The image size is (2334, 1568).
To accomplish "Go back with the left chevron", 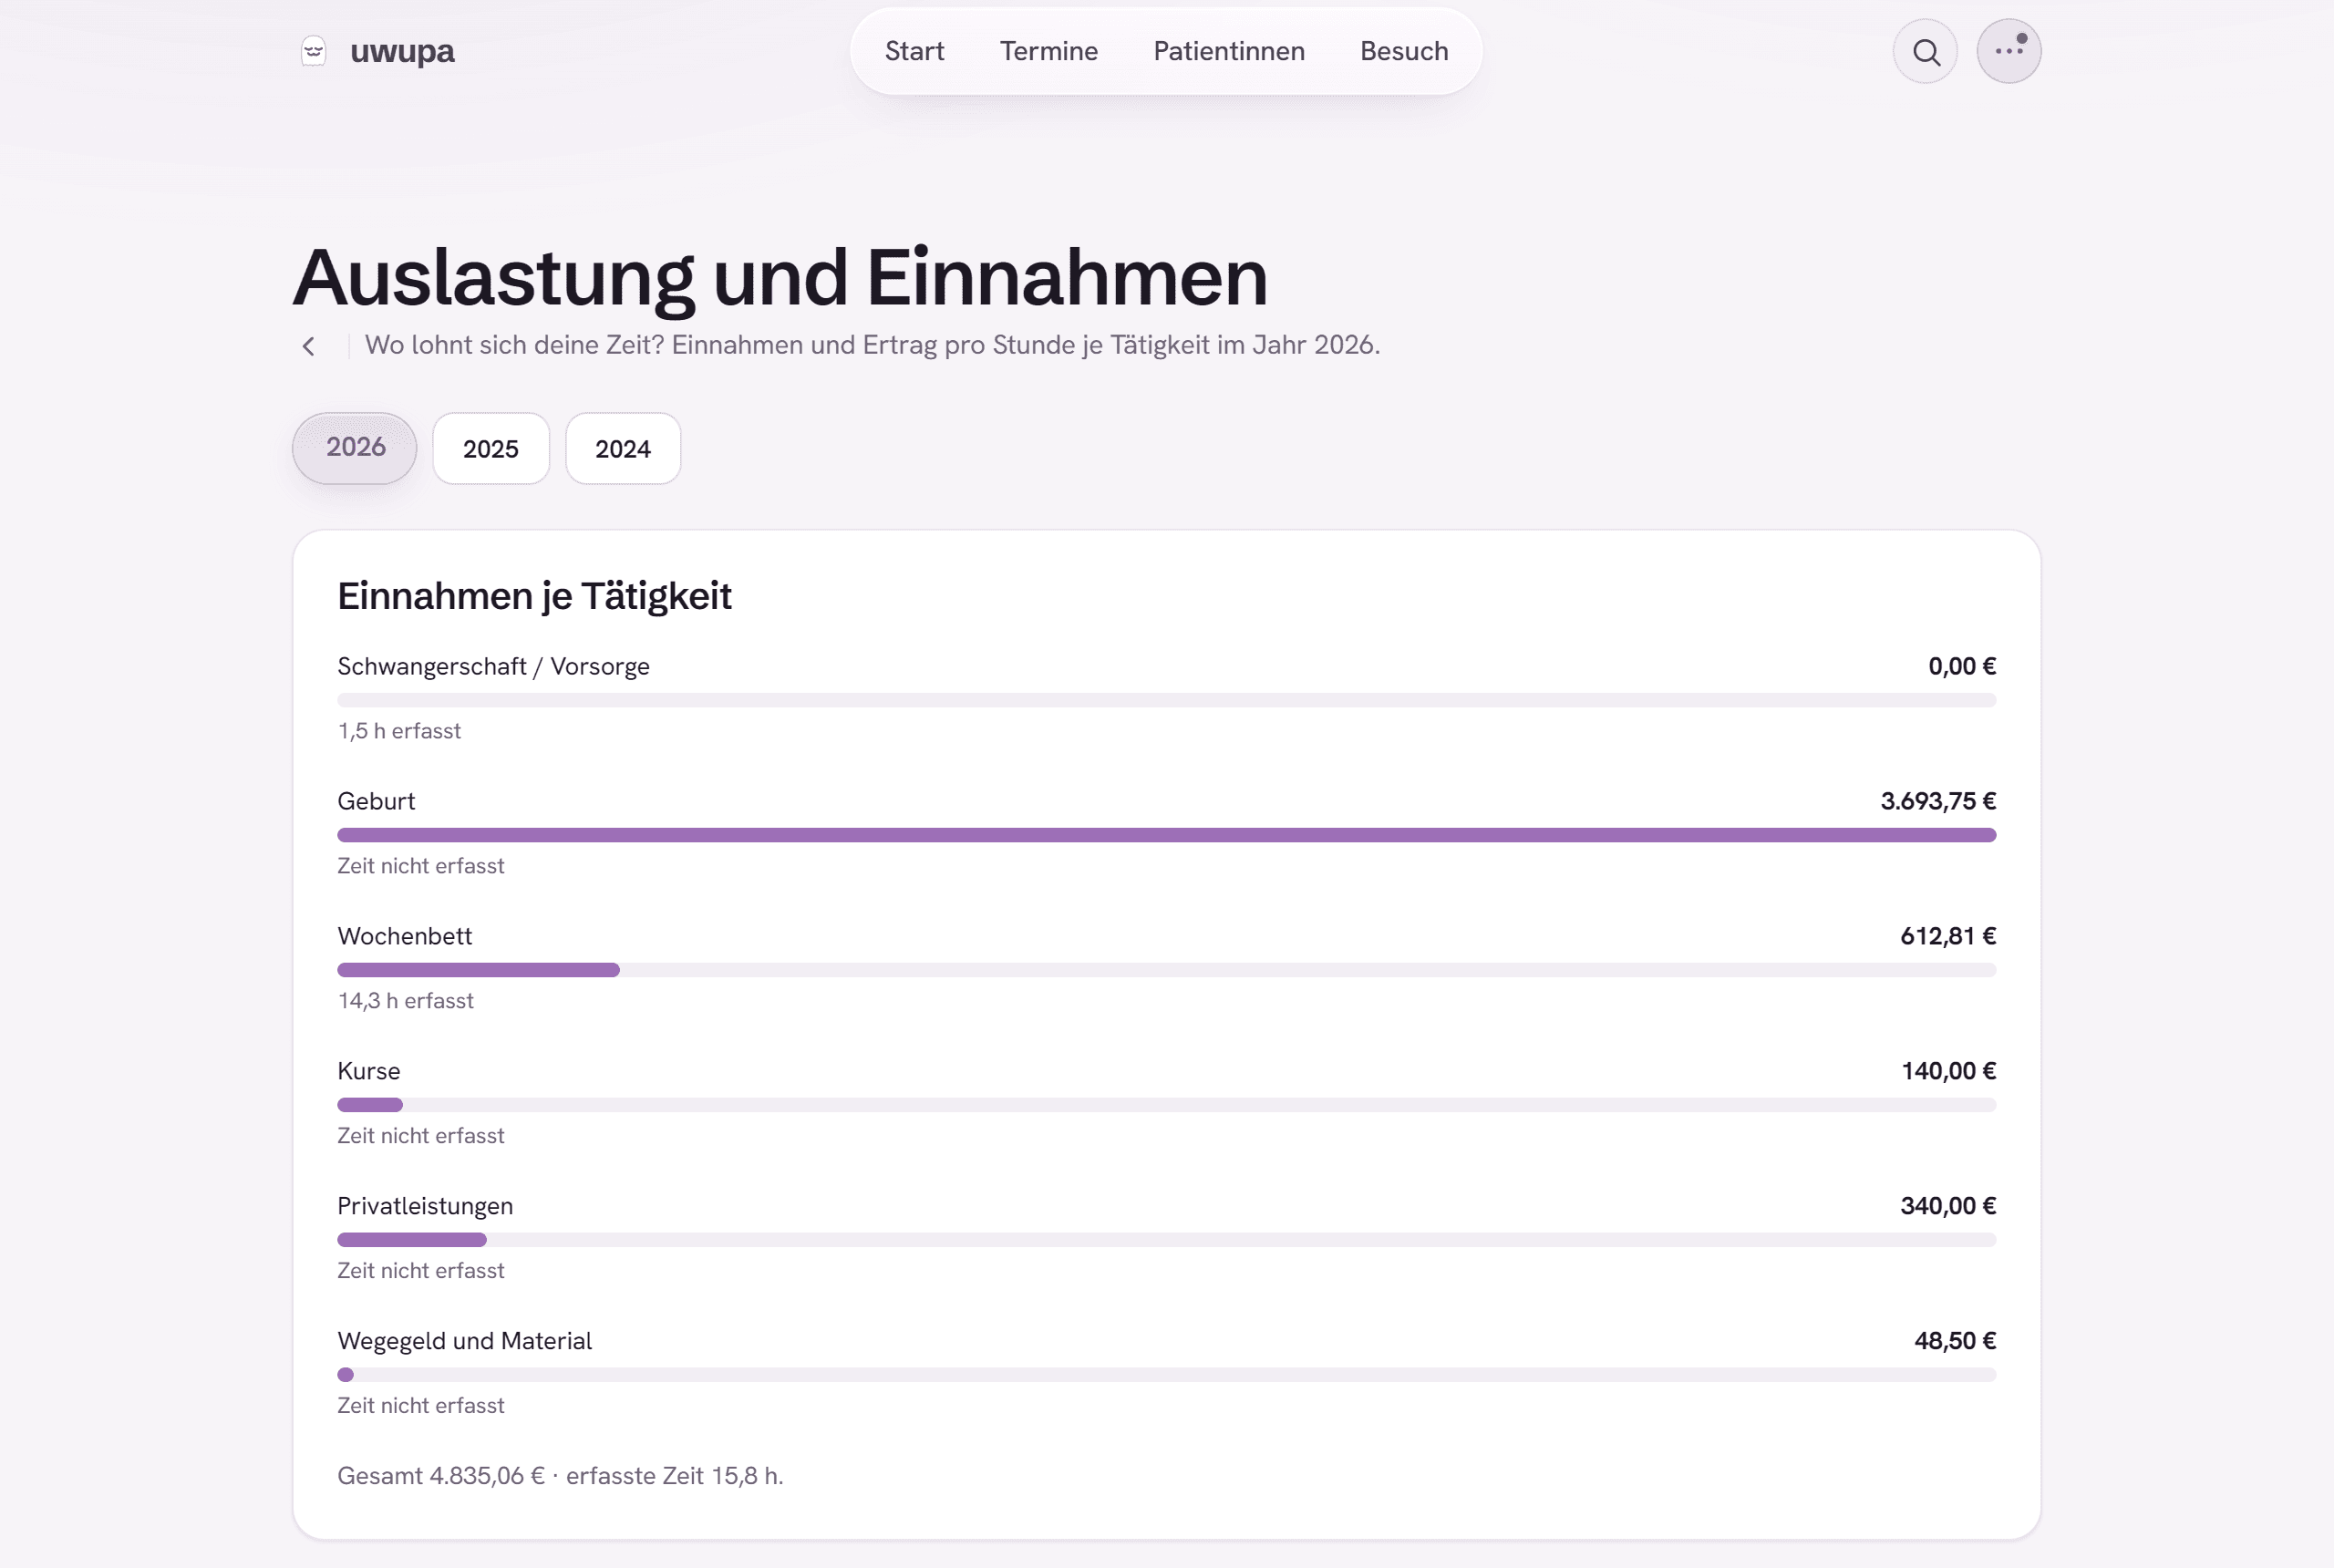I will click(x=309, y=346).
